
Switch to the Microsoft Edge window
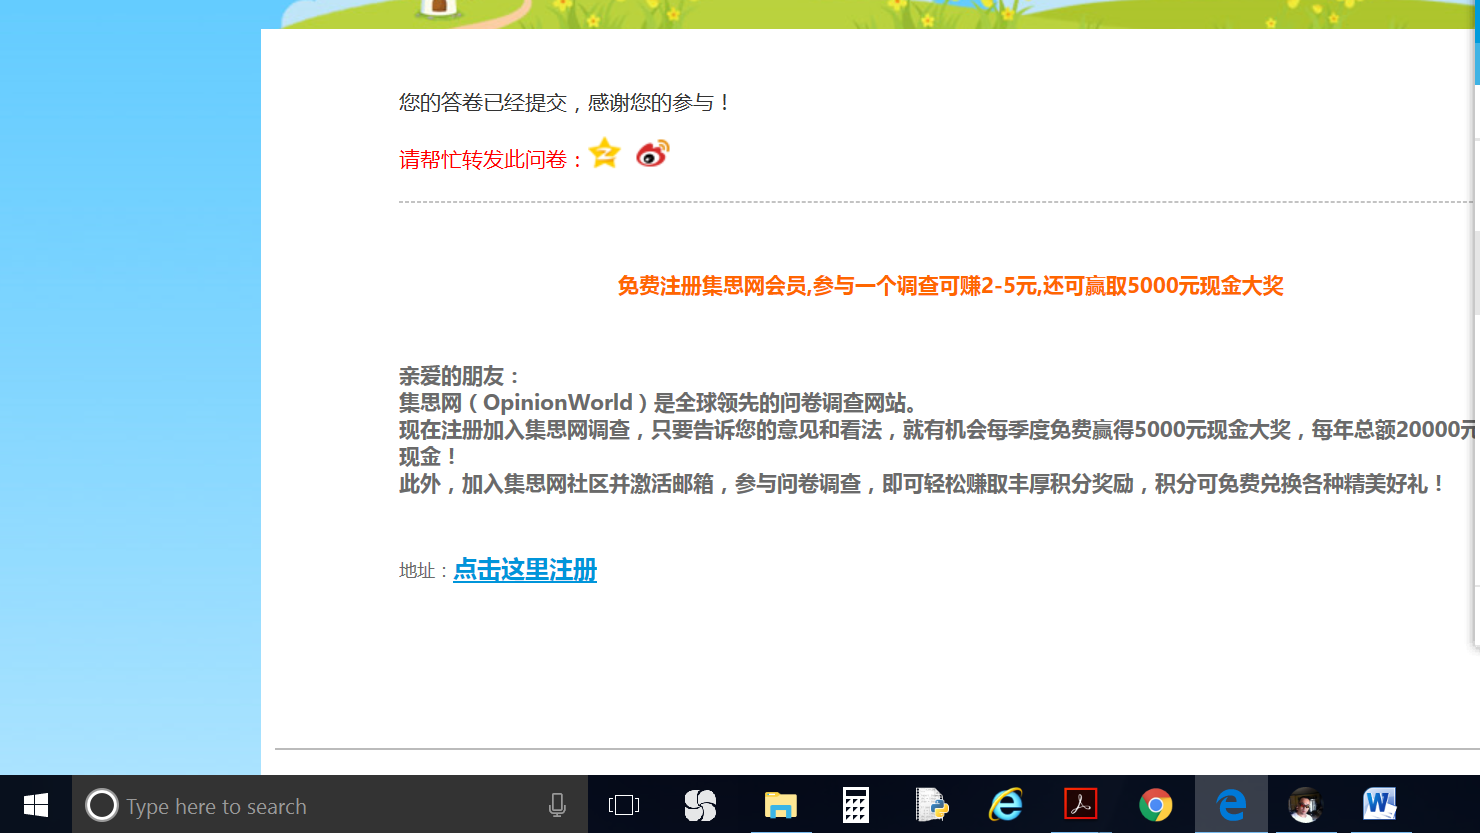(x=1231, y=805)
